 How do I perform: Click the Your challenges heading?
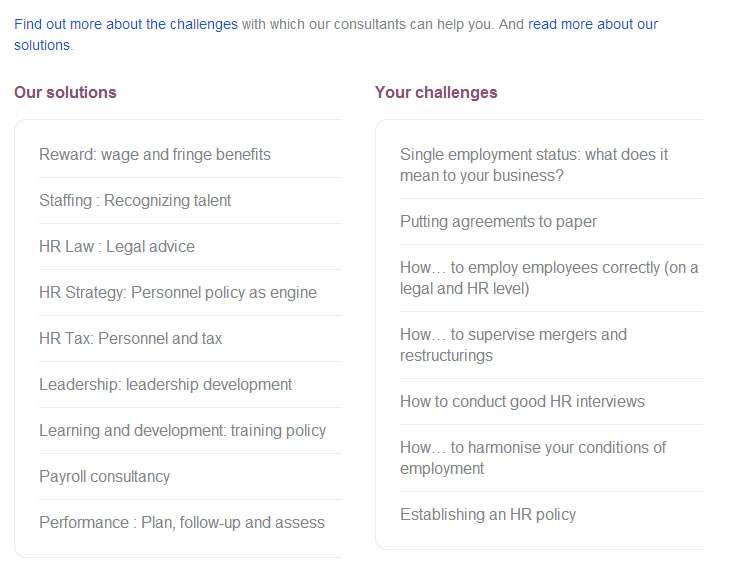pos(436,92)
